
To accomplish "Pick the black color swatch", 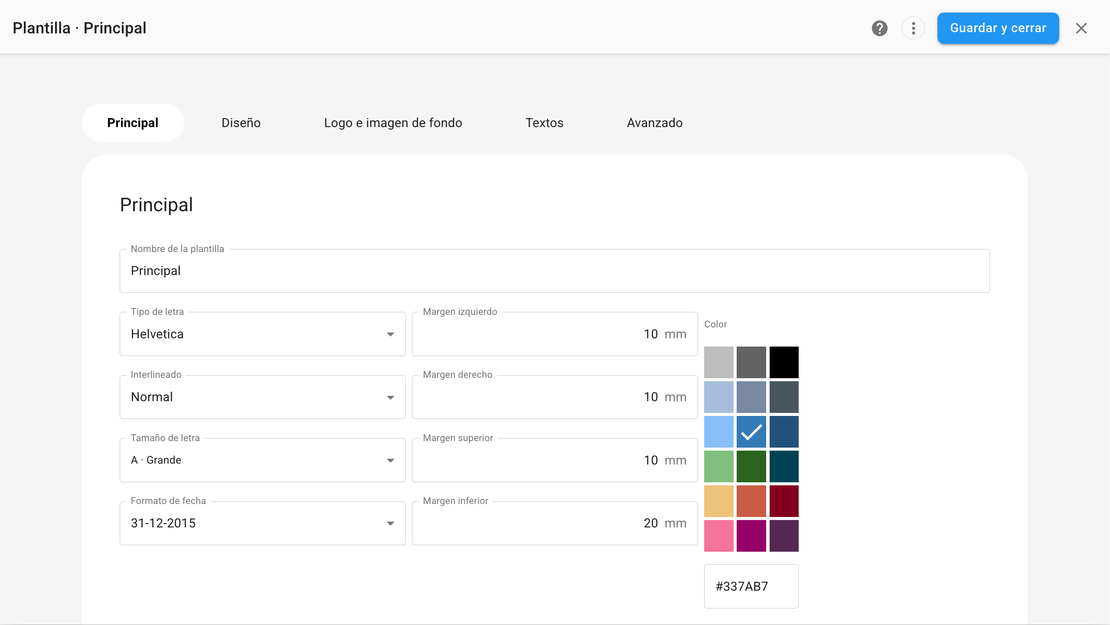I will pyautogui.click(x=784, y=362).
